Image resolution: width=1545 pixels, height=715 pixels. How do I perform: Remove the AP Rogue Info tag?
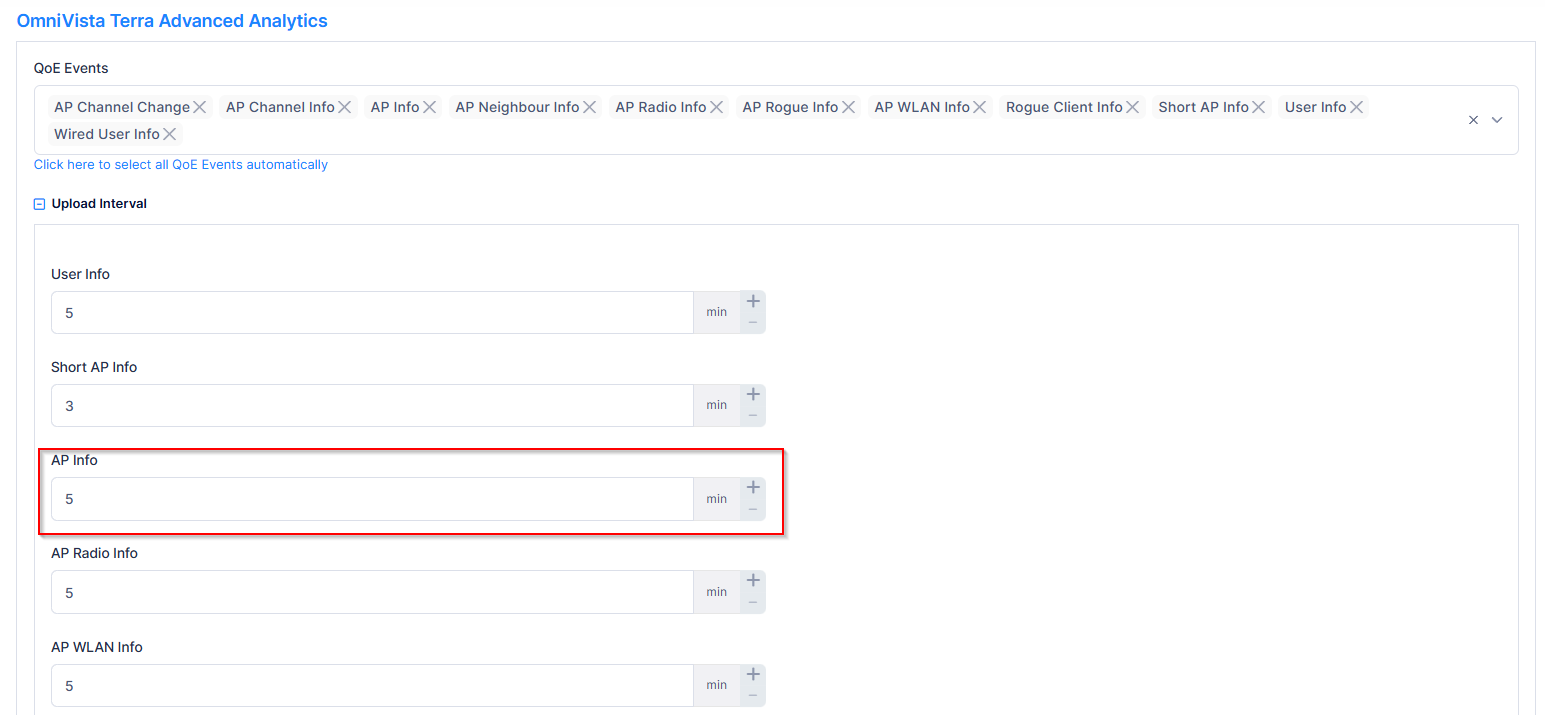[849, 107]
